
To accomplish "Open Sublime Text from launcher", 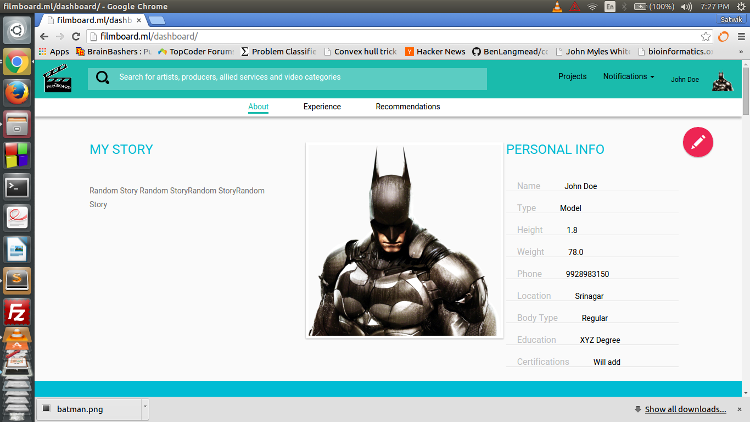I will tap(17, 281).
